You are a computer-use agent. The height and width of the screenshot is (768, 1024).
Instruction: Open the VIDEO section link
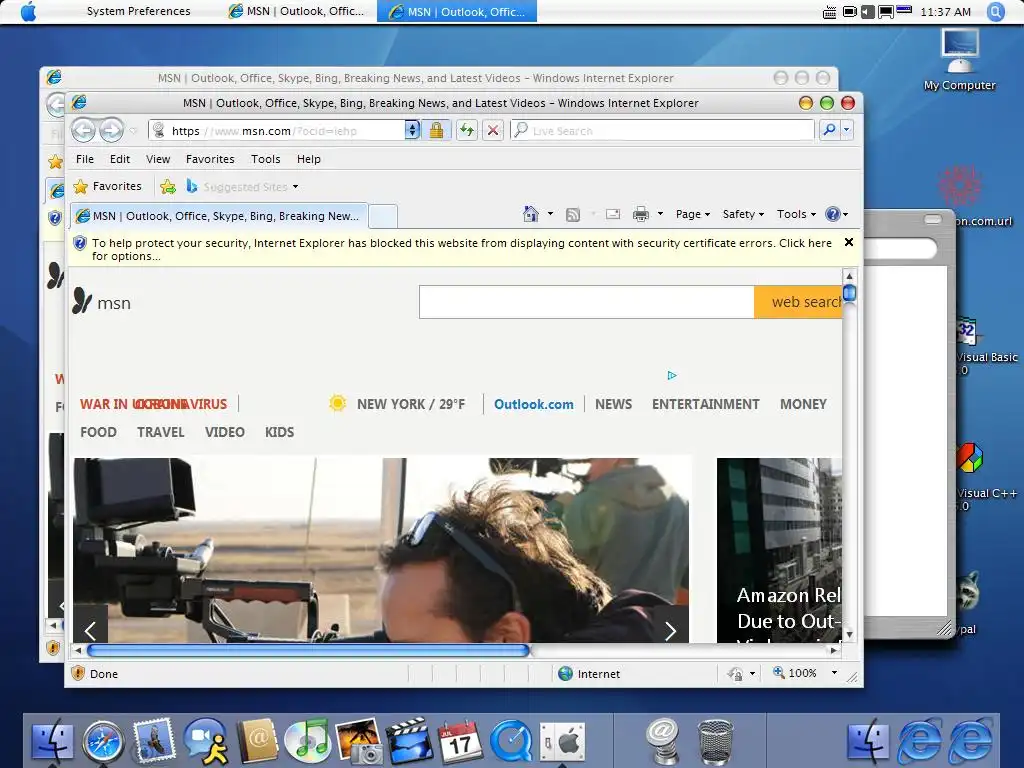pyautogui.click(x=225, y=432)
